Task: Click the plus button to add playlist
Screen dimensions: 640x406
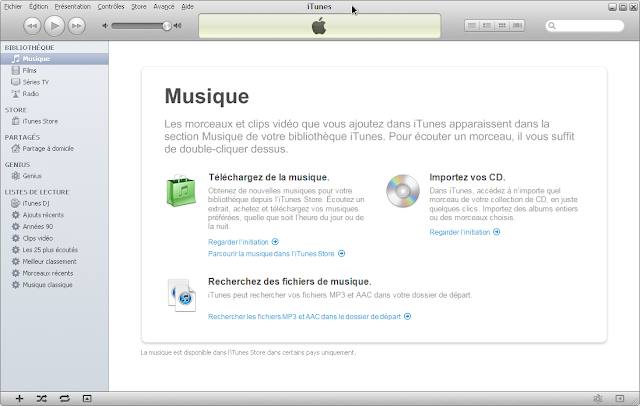Action: [19, 399]
